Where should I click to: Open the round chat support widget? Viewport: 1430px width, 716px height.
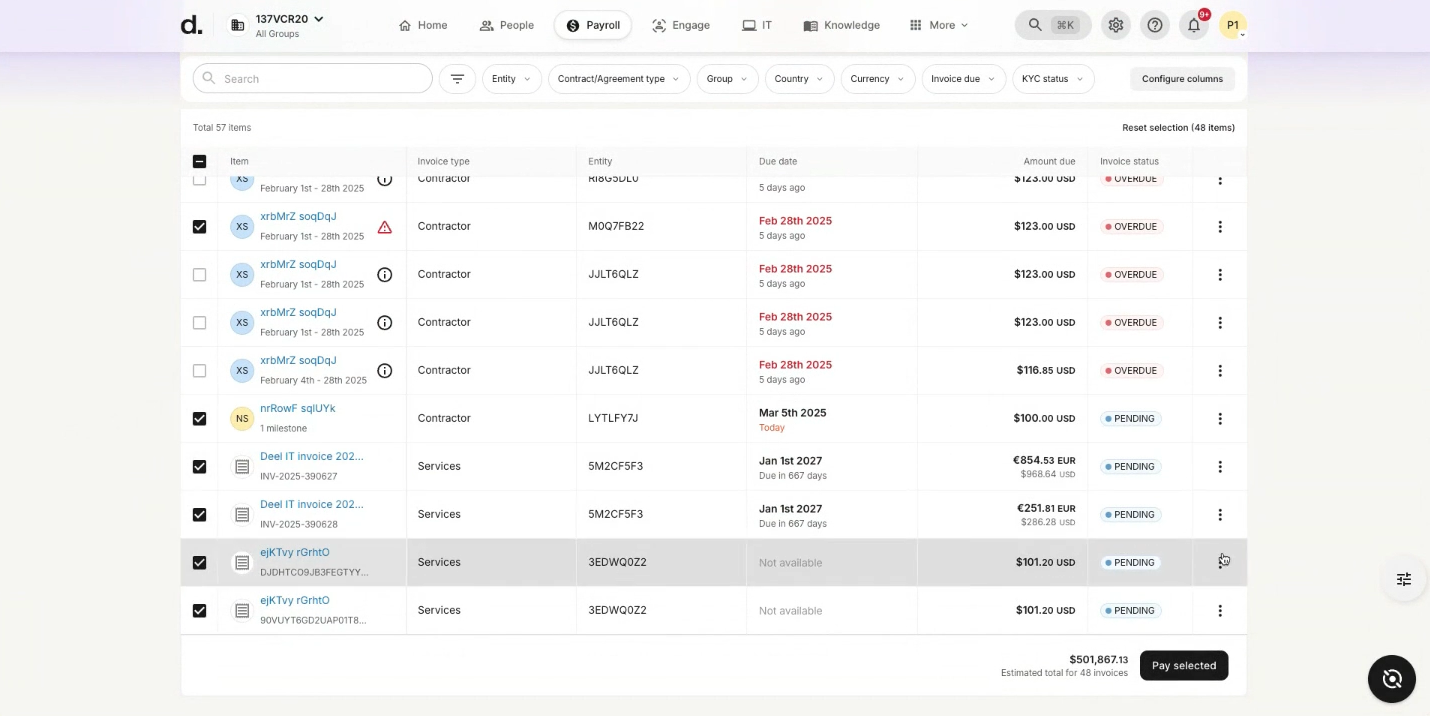pyautogui.click(x=1391, y=679)
